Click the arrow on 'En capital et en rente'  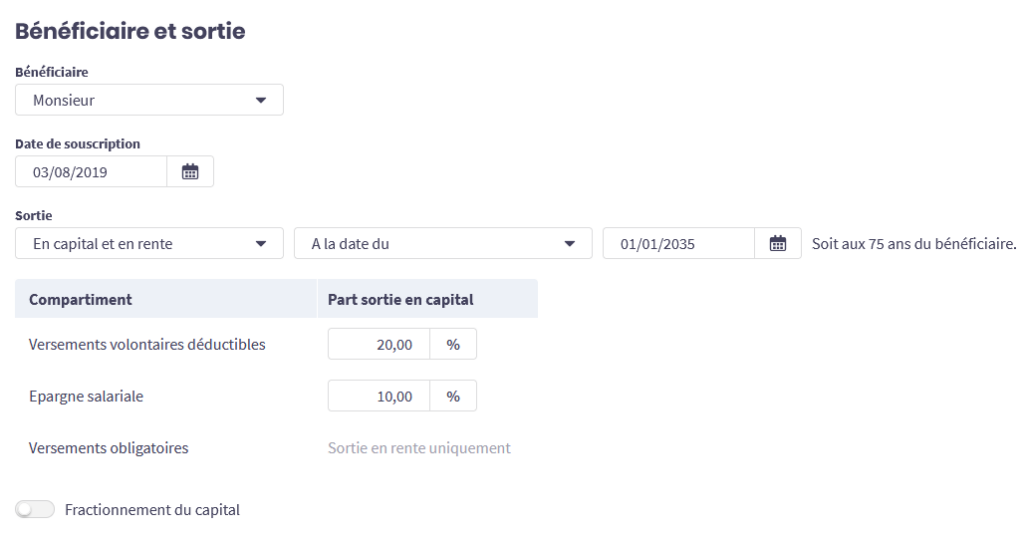tap(262, 243)
